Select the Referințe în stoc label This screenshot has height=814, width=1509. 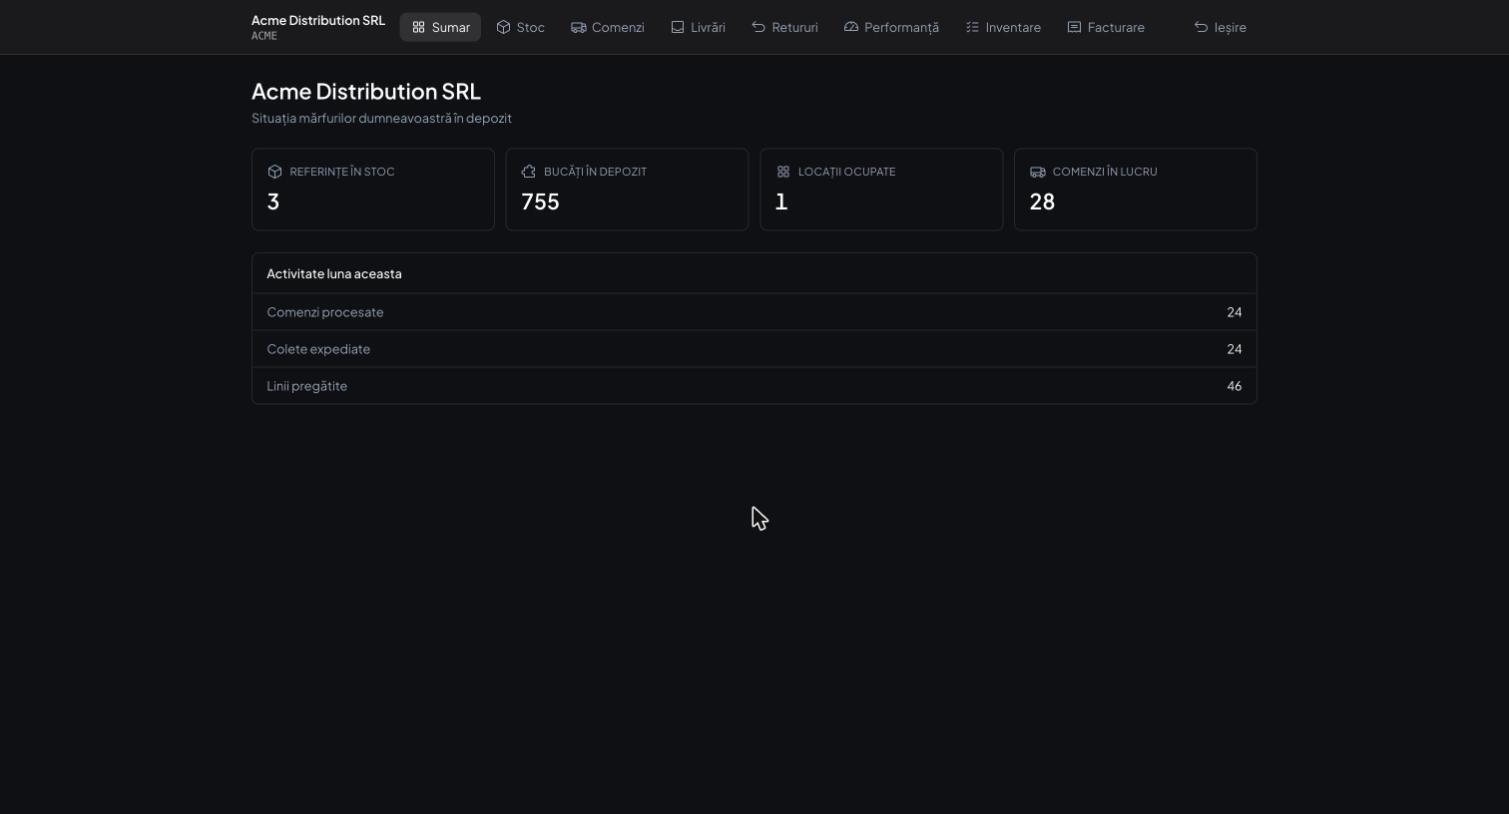tap(342, 172)
